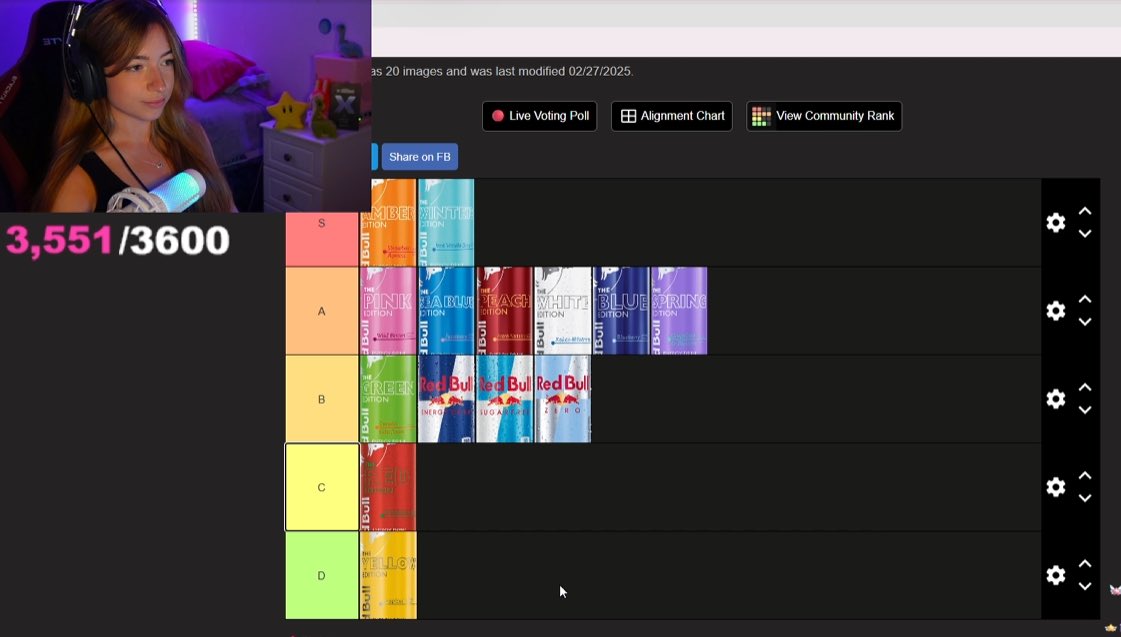Move B tier row up with arrow
Viewport: 1121px width, 637px height.
click(x=1085, y=387)
